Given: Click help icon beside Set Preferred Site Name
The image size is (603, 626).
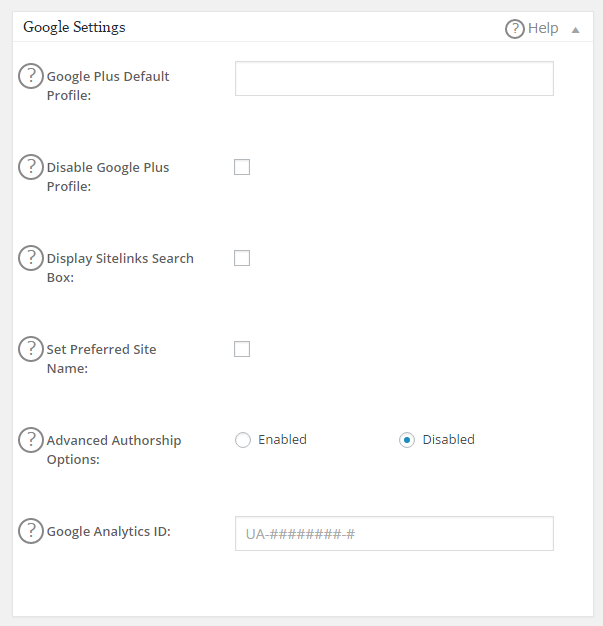Looking at the screenshot, I should pos(31,349).
